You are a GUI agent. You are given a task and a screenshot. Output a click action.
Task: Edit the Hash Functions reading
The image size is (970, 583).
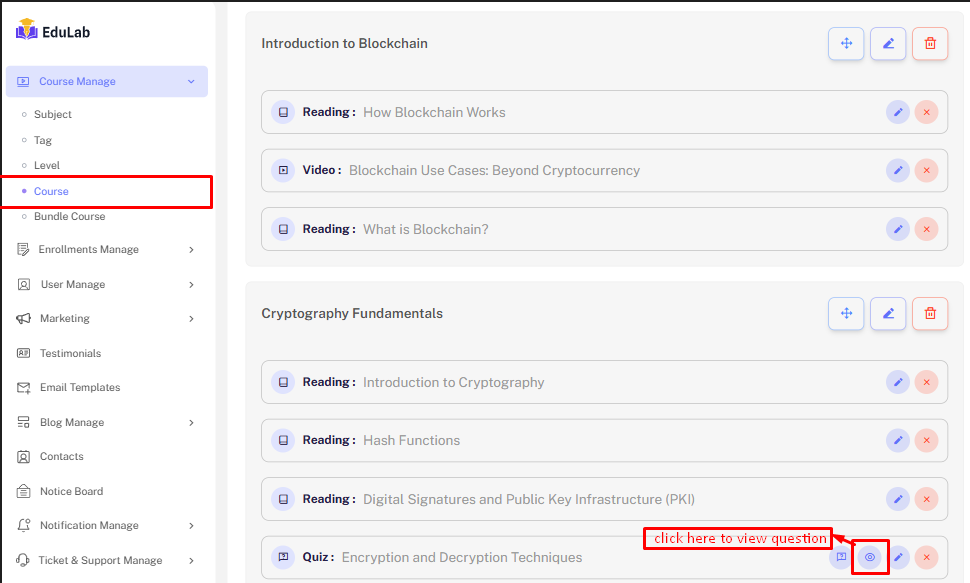click(898, 441)
